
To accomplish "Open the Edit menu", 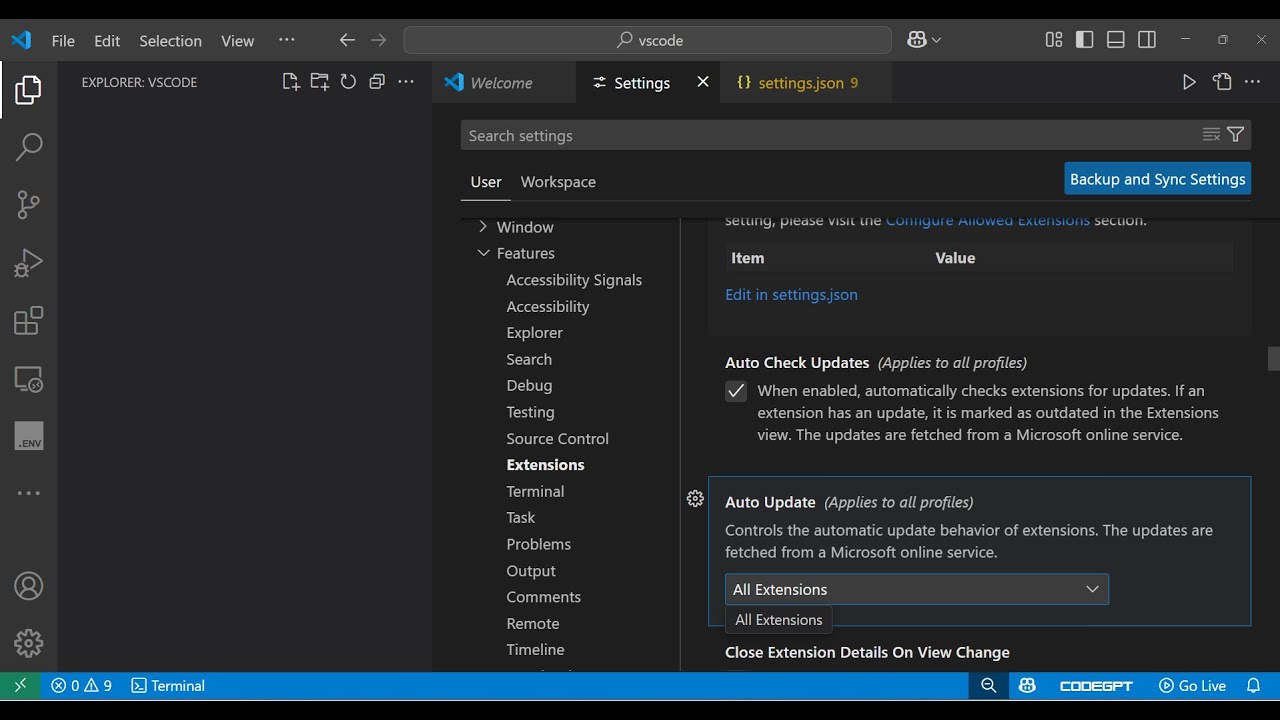I will 107,40.
